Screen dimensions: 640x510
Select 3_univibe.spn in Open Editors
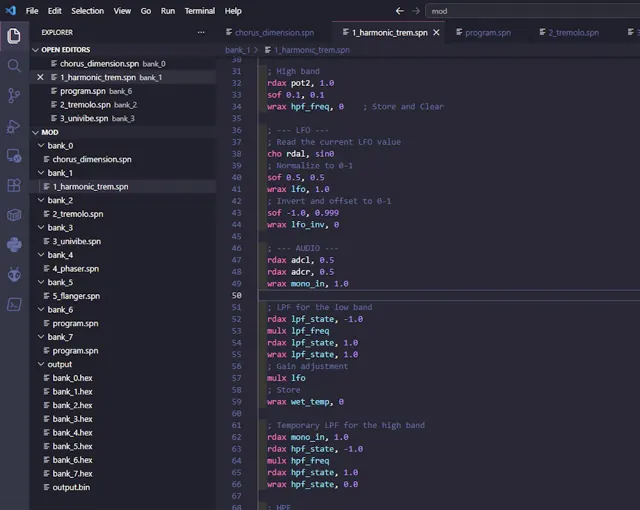[x=122, y=118]
